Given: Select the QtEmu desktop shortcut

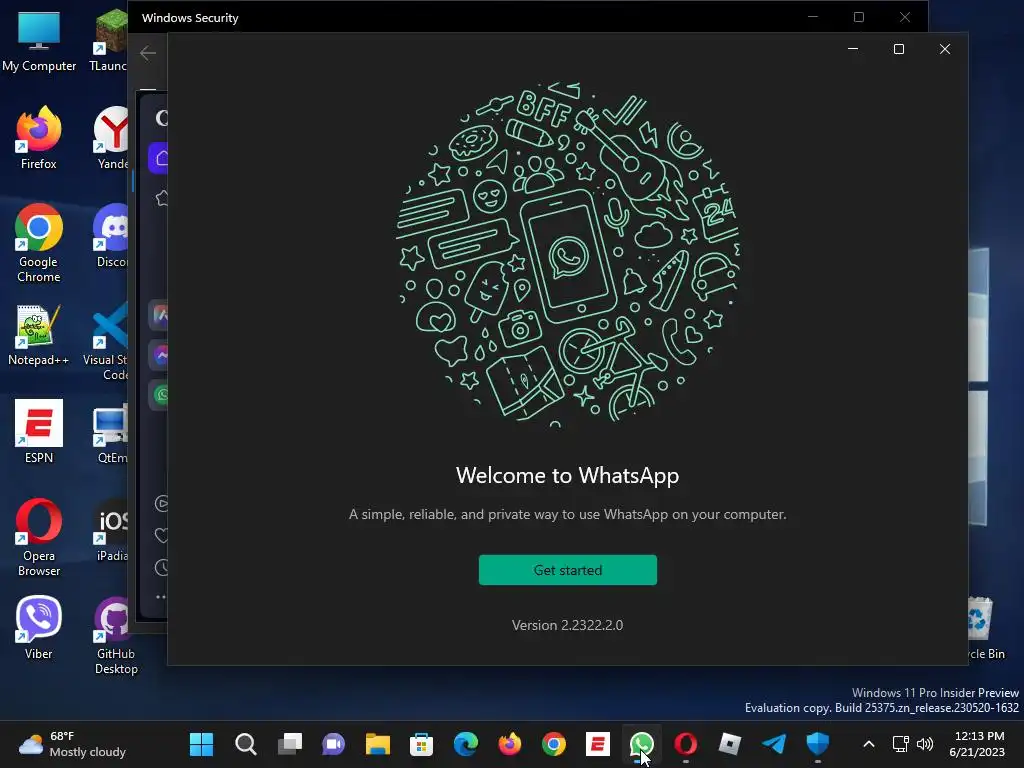Looking at the screenshot, I should [x=112, y=432].
